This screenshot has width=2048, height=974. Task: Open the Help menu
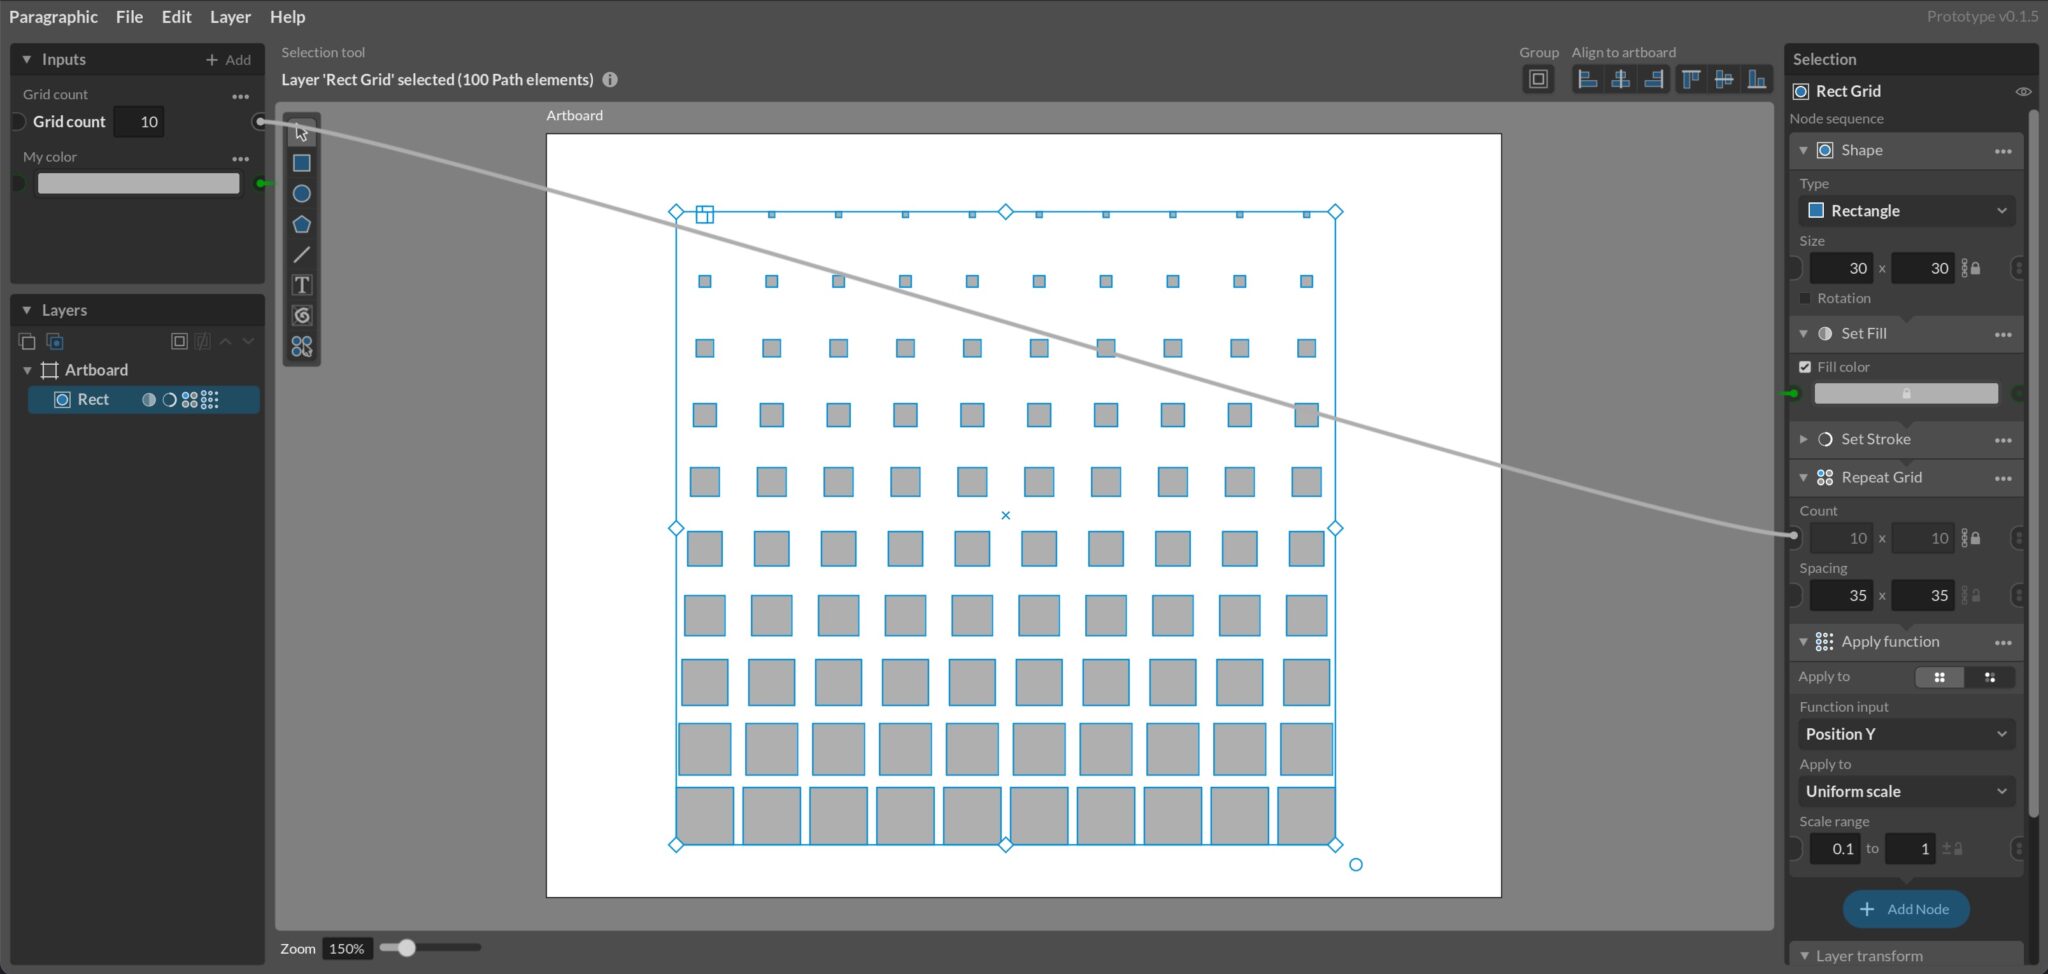tap(287, 17)
